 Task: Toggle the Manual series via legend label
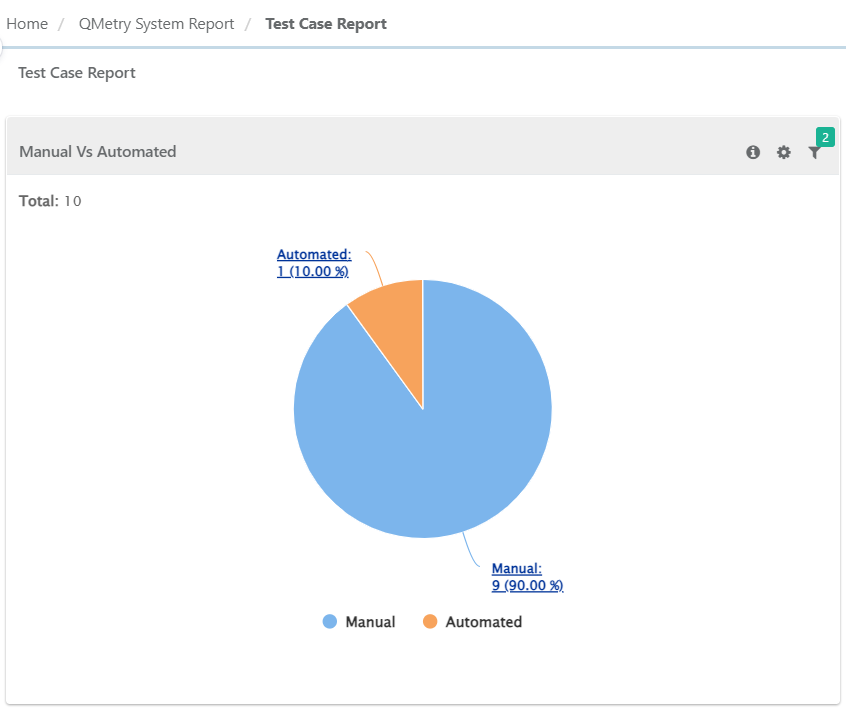pyautogui.click(x=370, y=622)
